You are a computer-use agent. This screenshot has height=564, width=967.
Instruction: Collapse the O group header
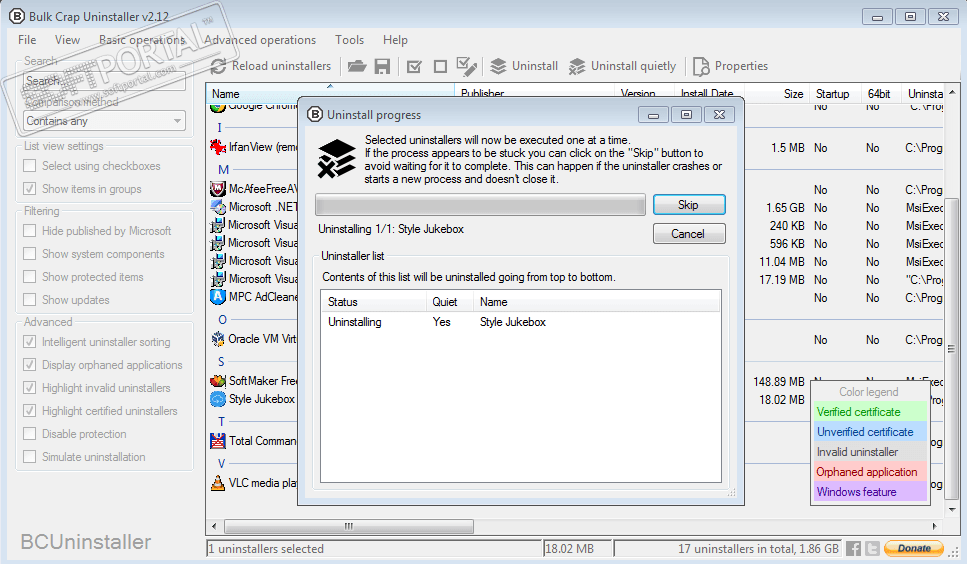tap(223, 320)
